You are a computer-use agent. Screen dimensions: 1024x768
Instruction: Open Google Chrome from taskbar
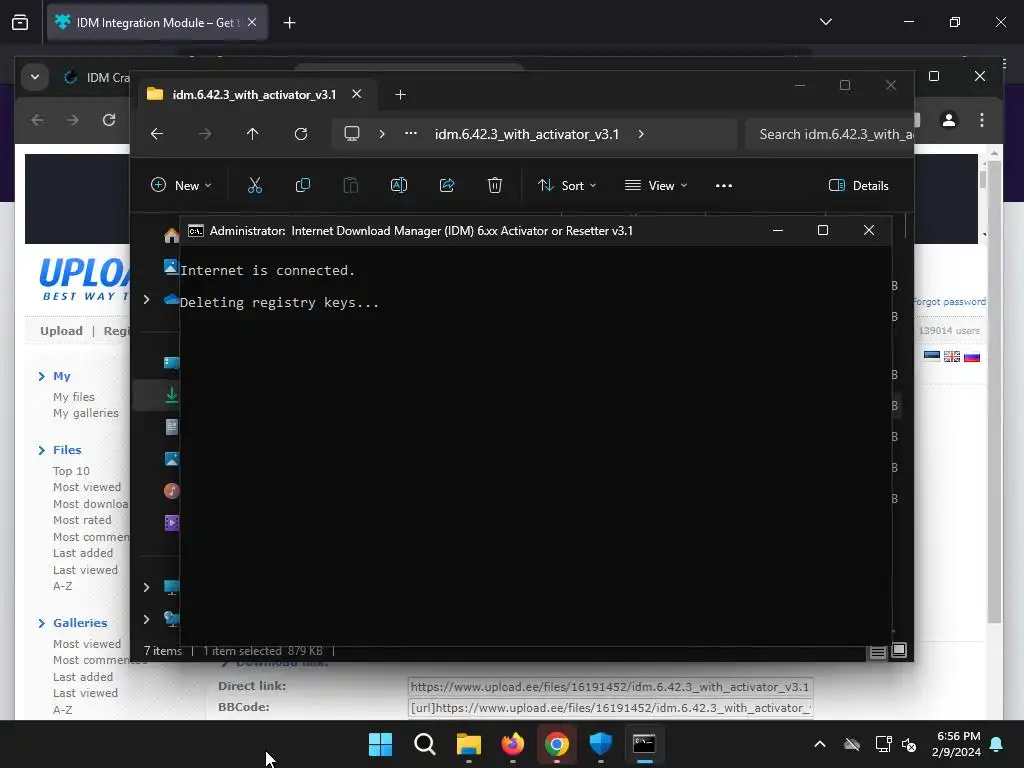[x=556, y=744]
